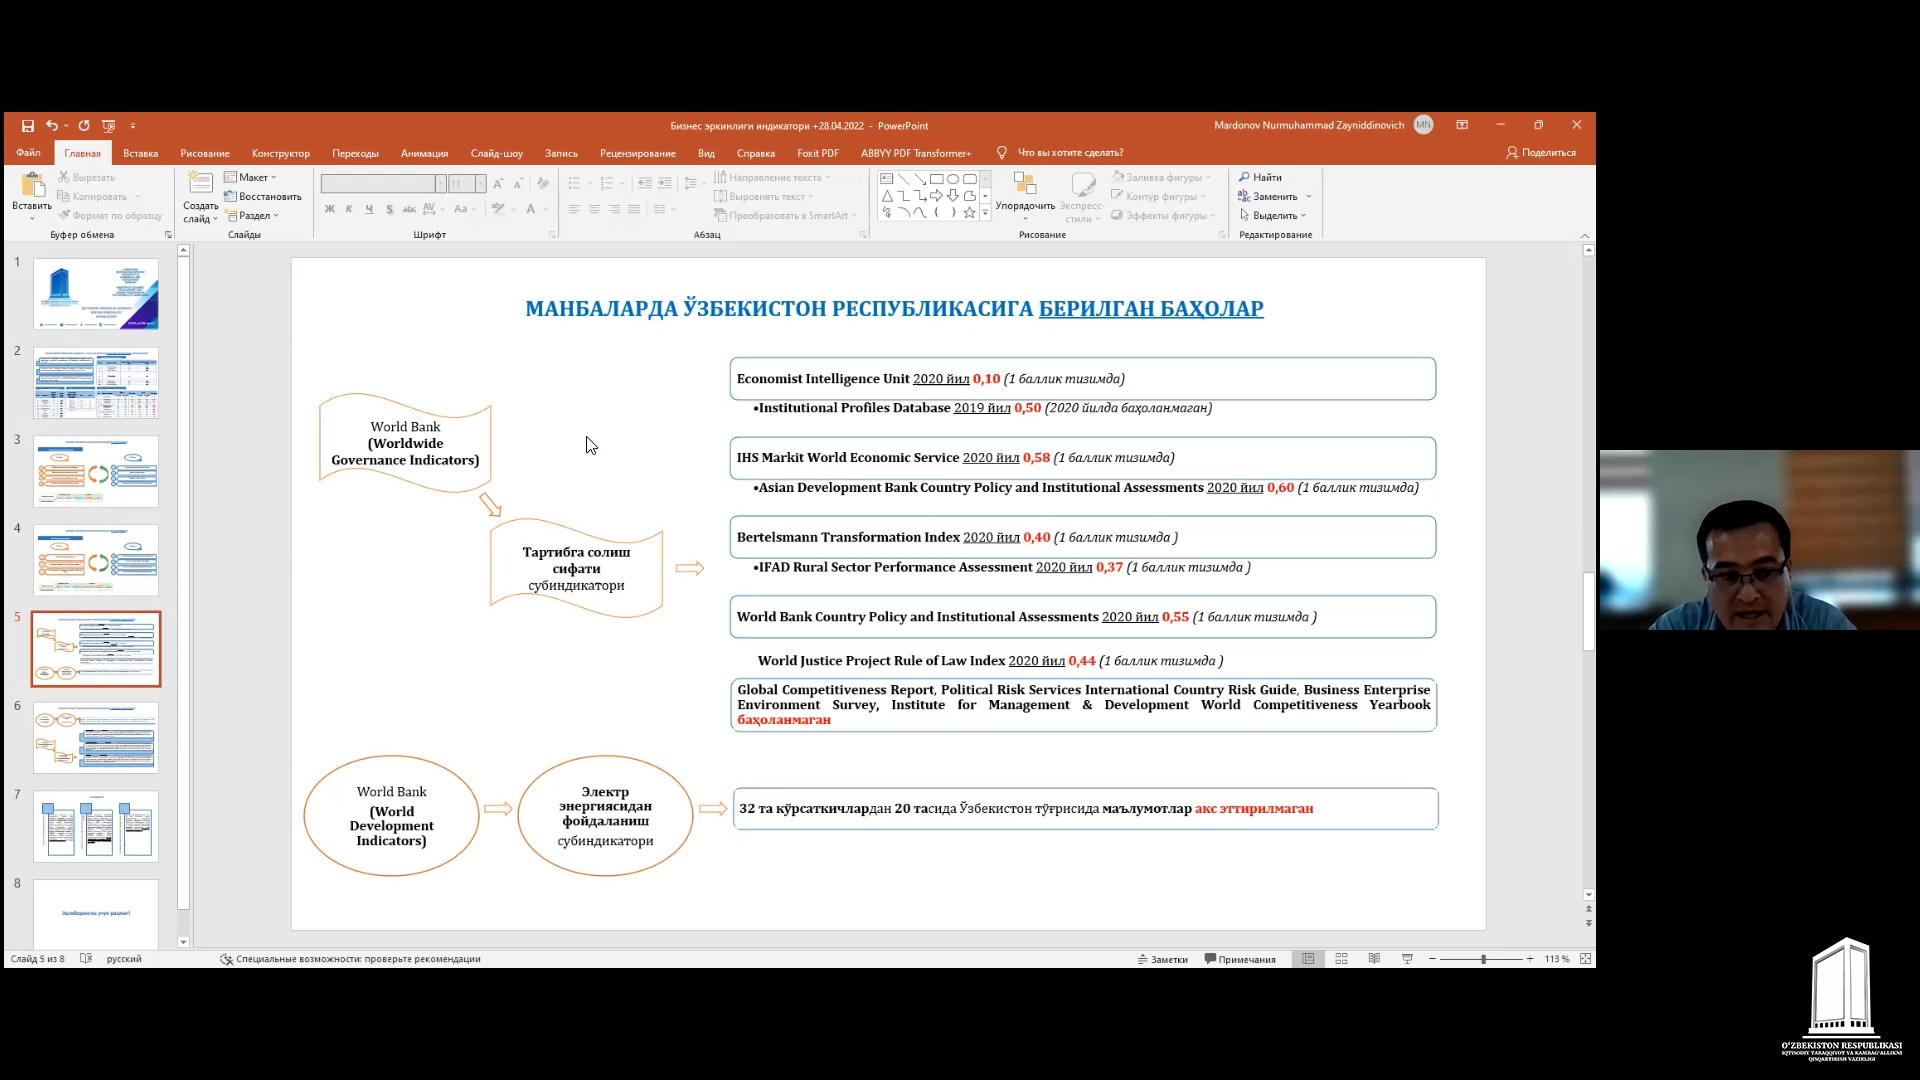This screenshot has width=1920, height=1080.
Task: Toggle Заметки notes pane
Action: click(1162, 959)
